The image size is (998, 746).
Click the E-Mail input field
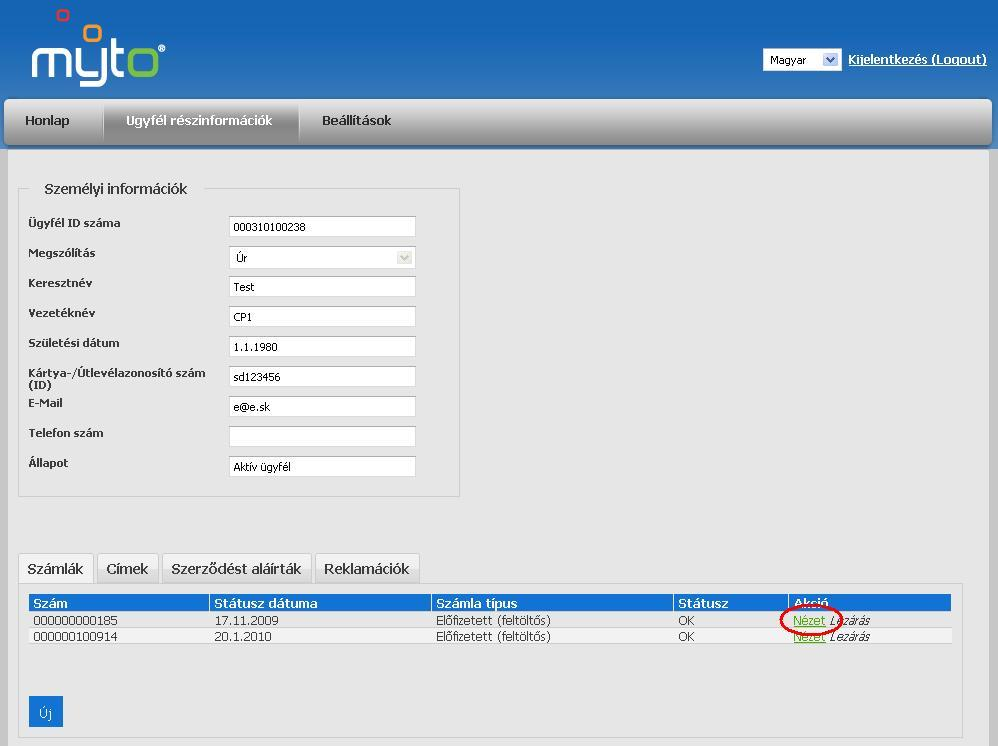point(322,406)
